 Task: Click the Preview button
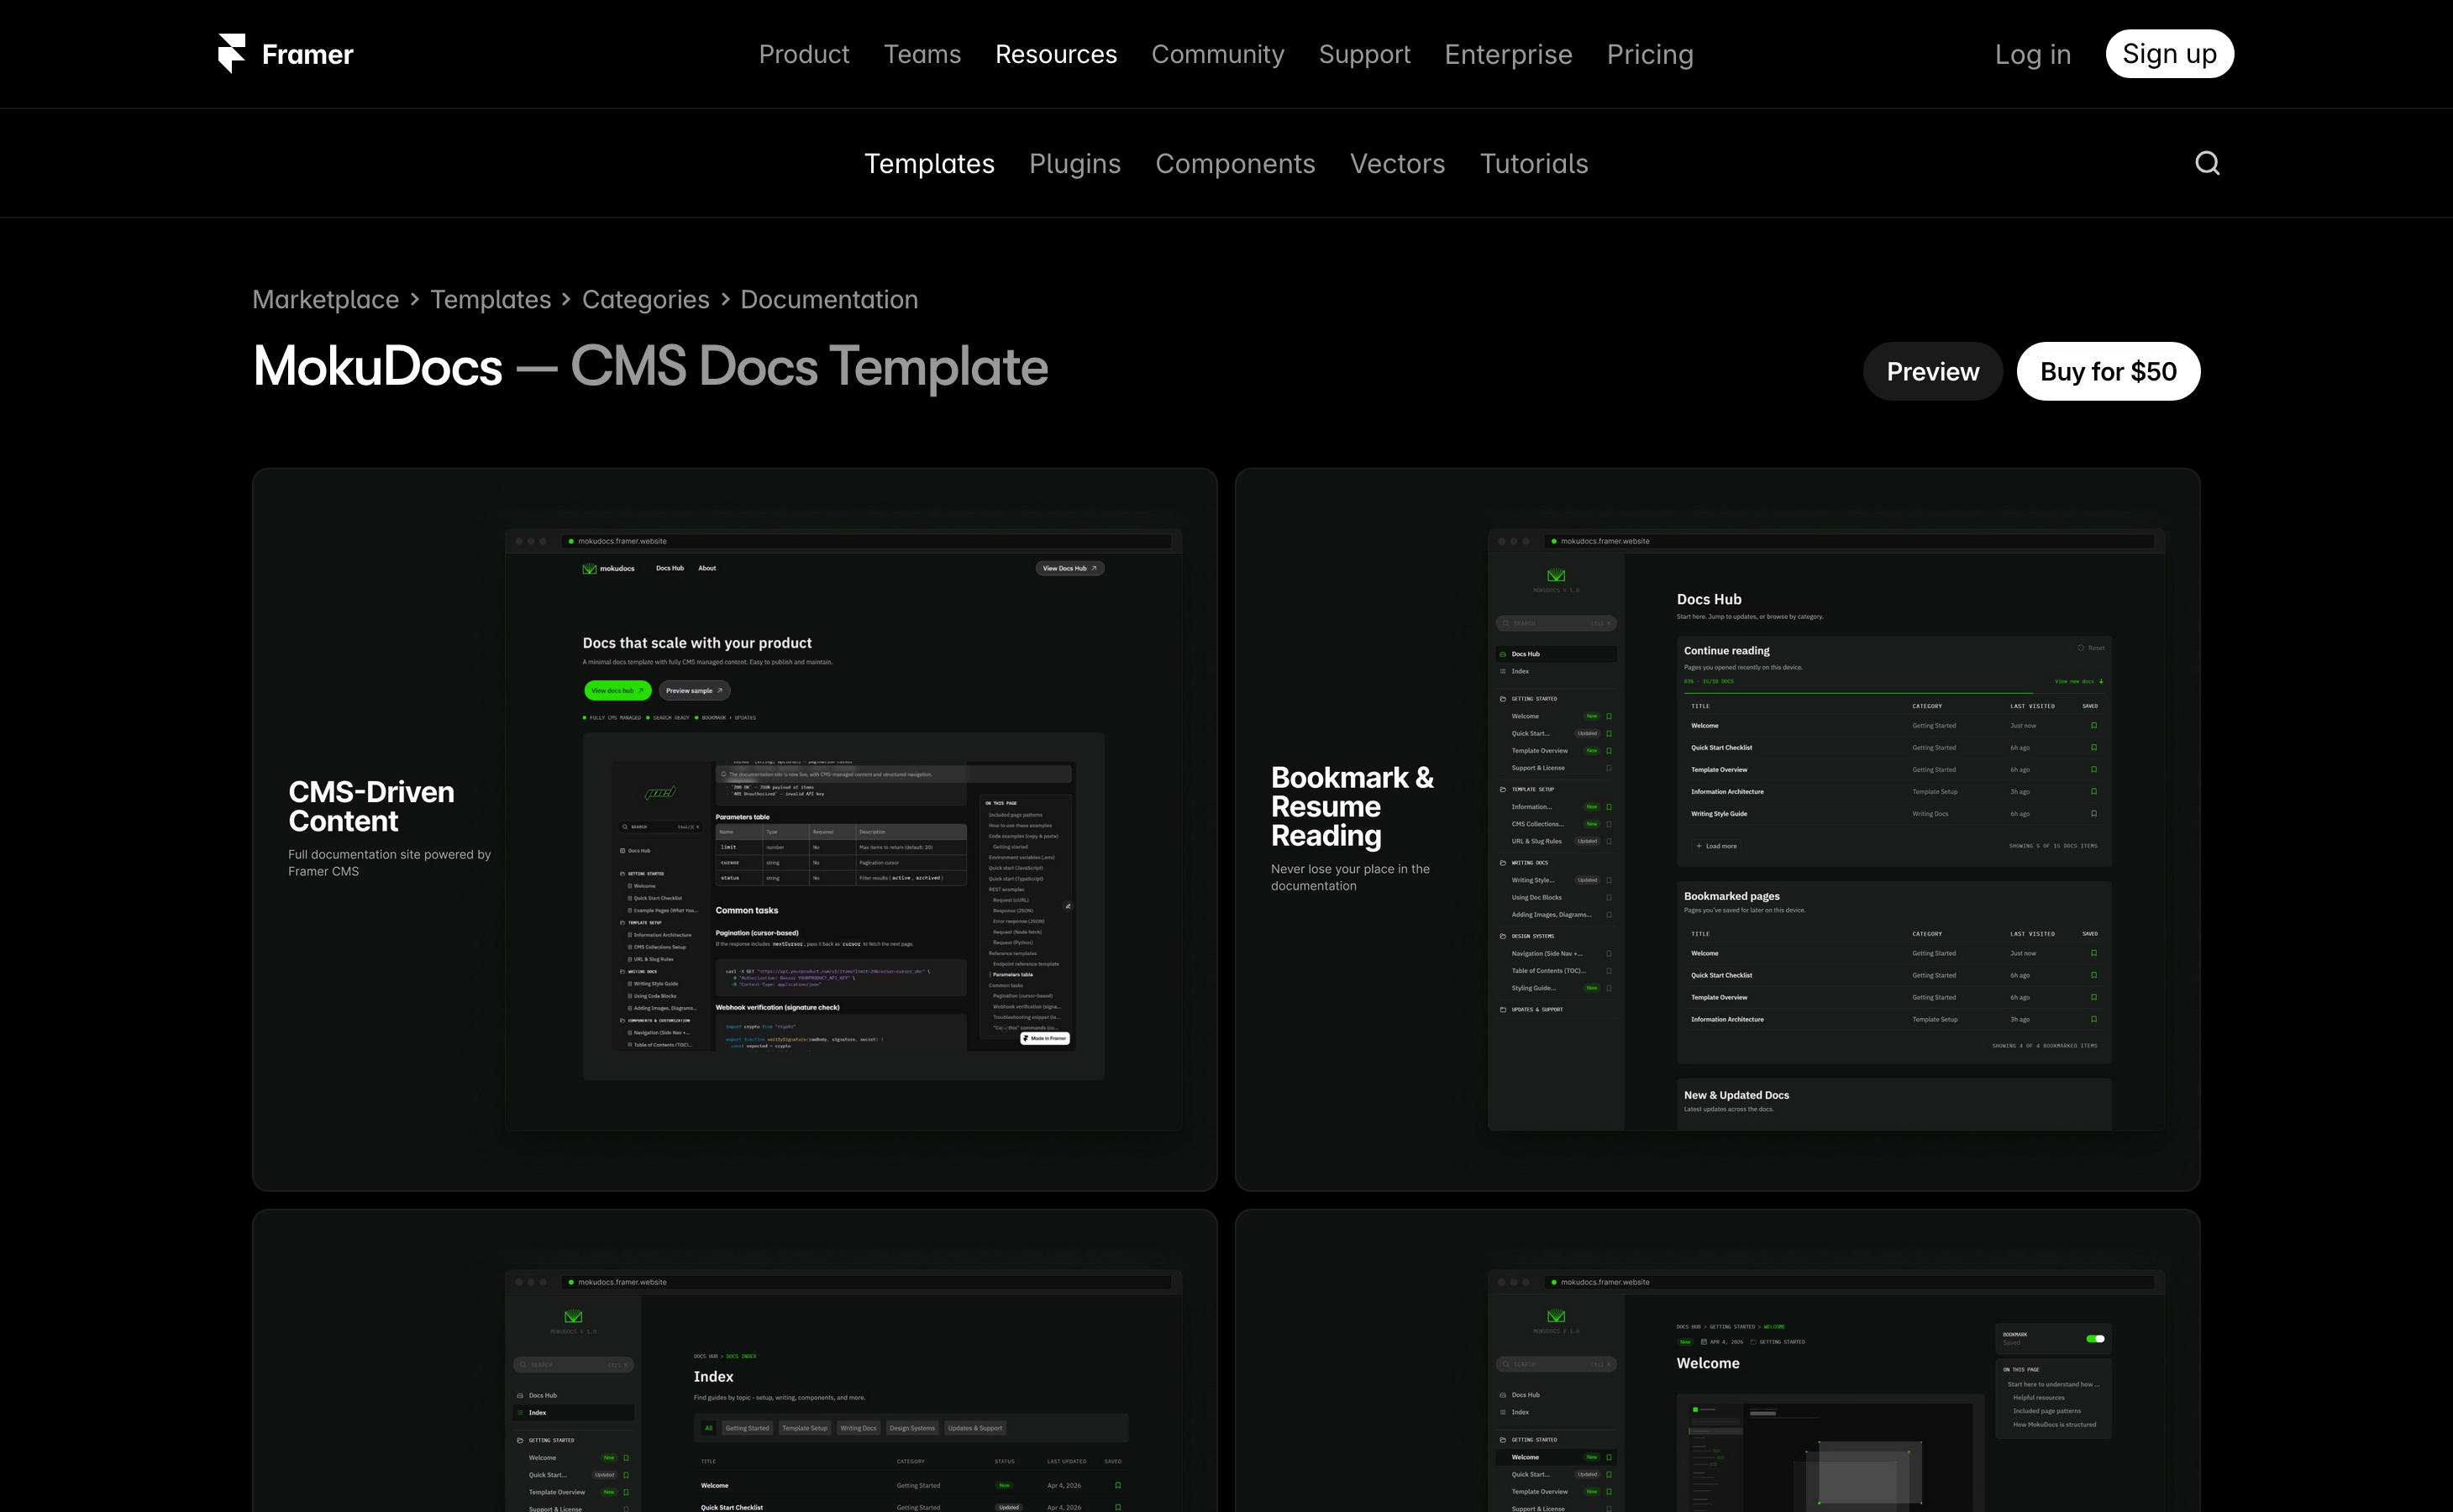[x=1932, y=371]
